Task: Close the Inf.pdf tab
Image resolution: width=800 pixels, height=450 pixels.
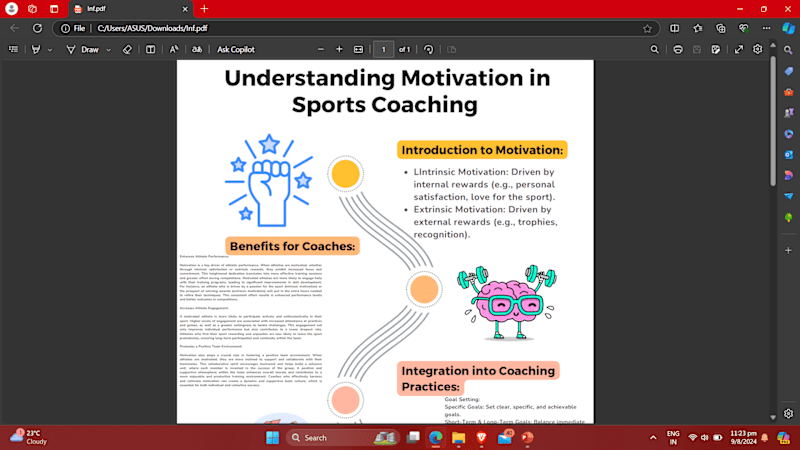Action: click(x=185, y=9)
